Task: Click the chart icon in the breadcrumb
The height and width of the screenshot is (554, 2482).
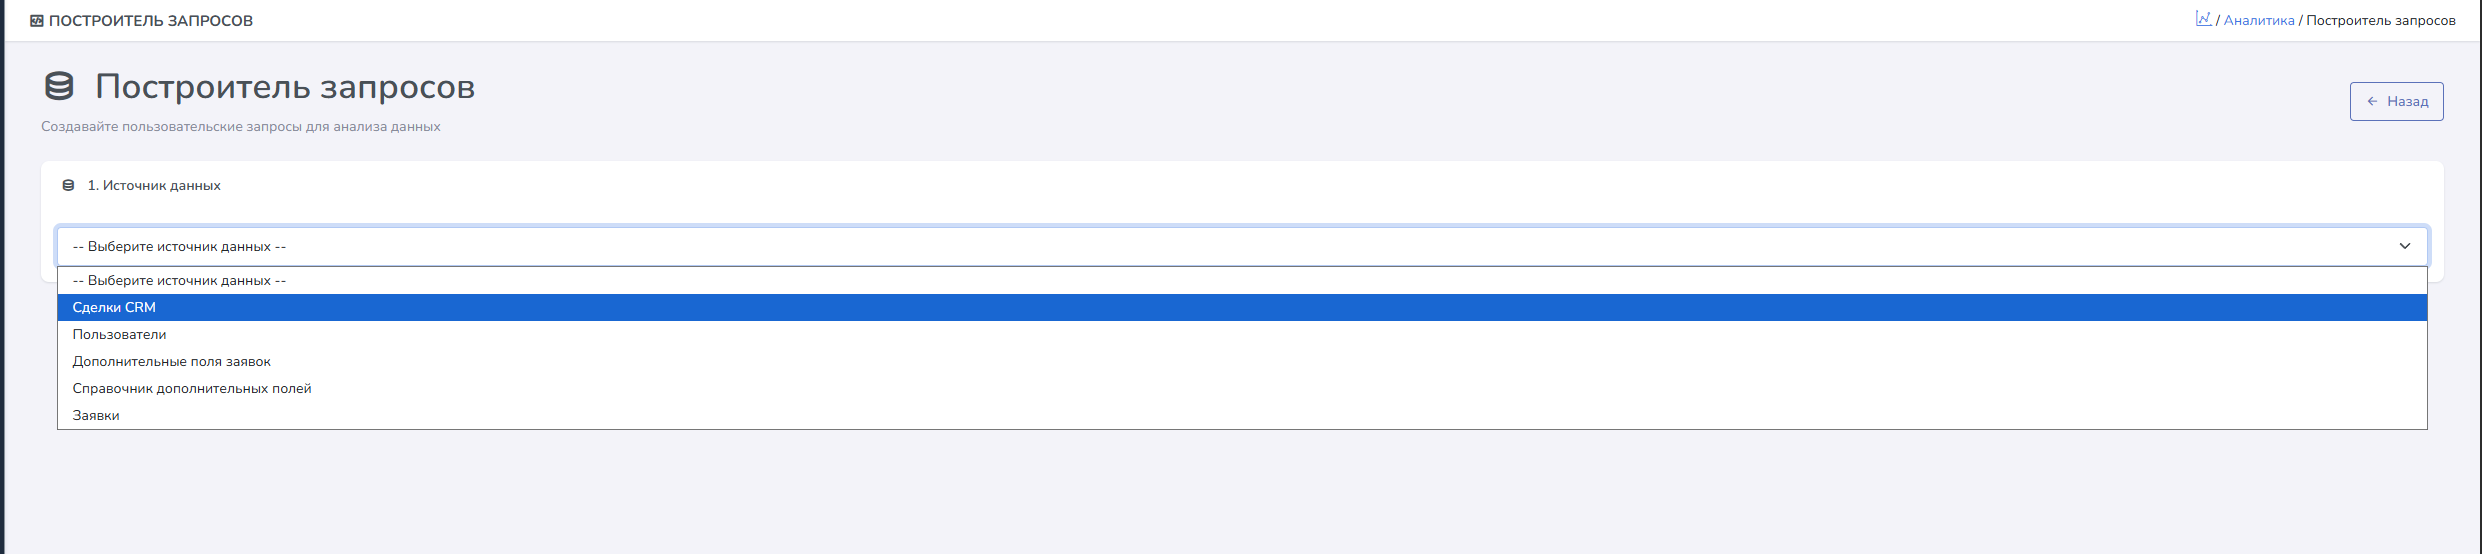Action: pos(2203,19)
